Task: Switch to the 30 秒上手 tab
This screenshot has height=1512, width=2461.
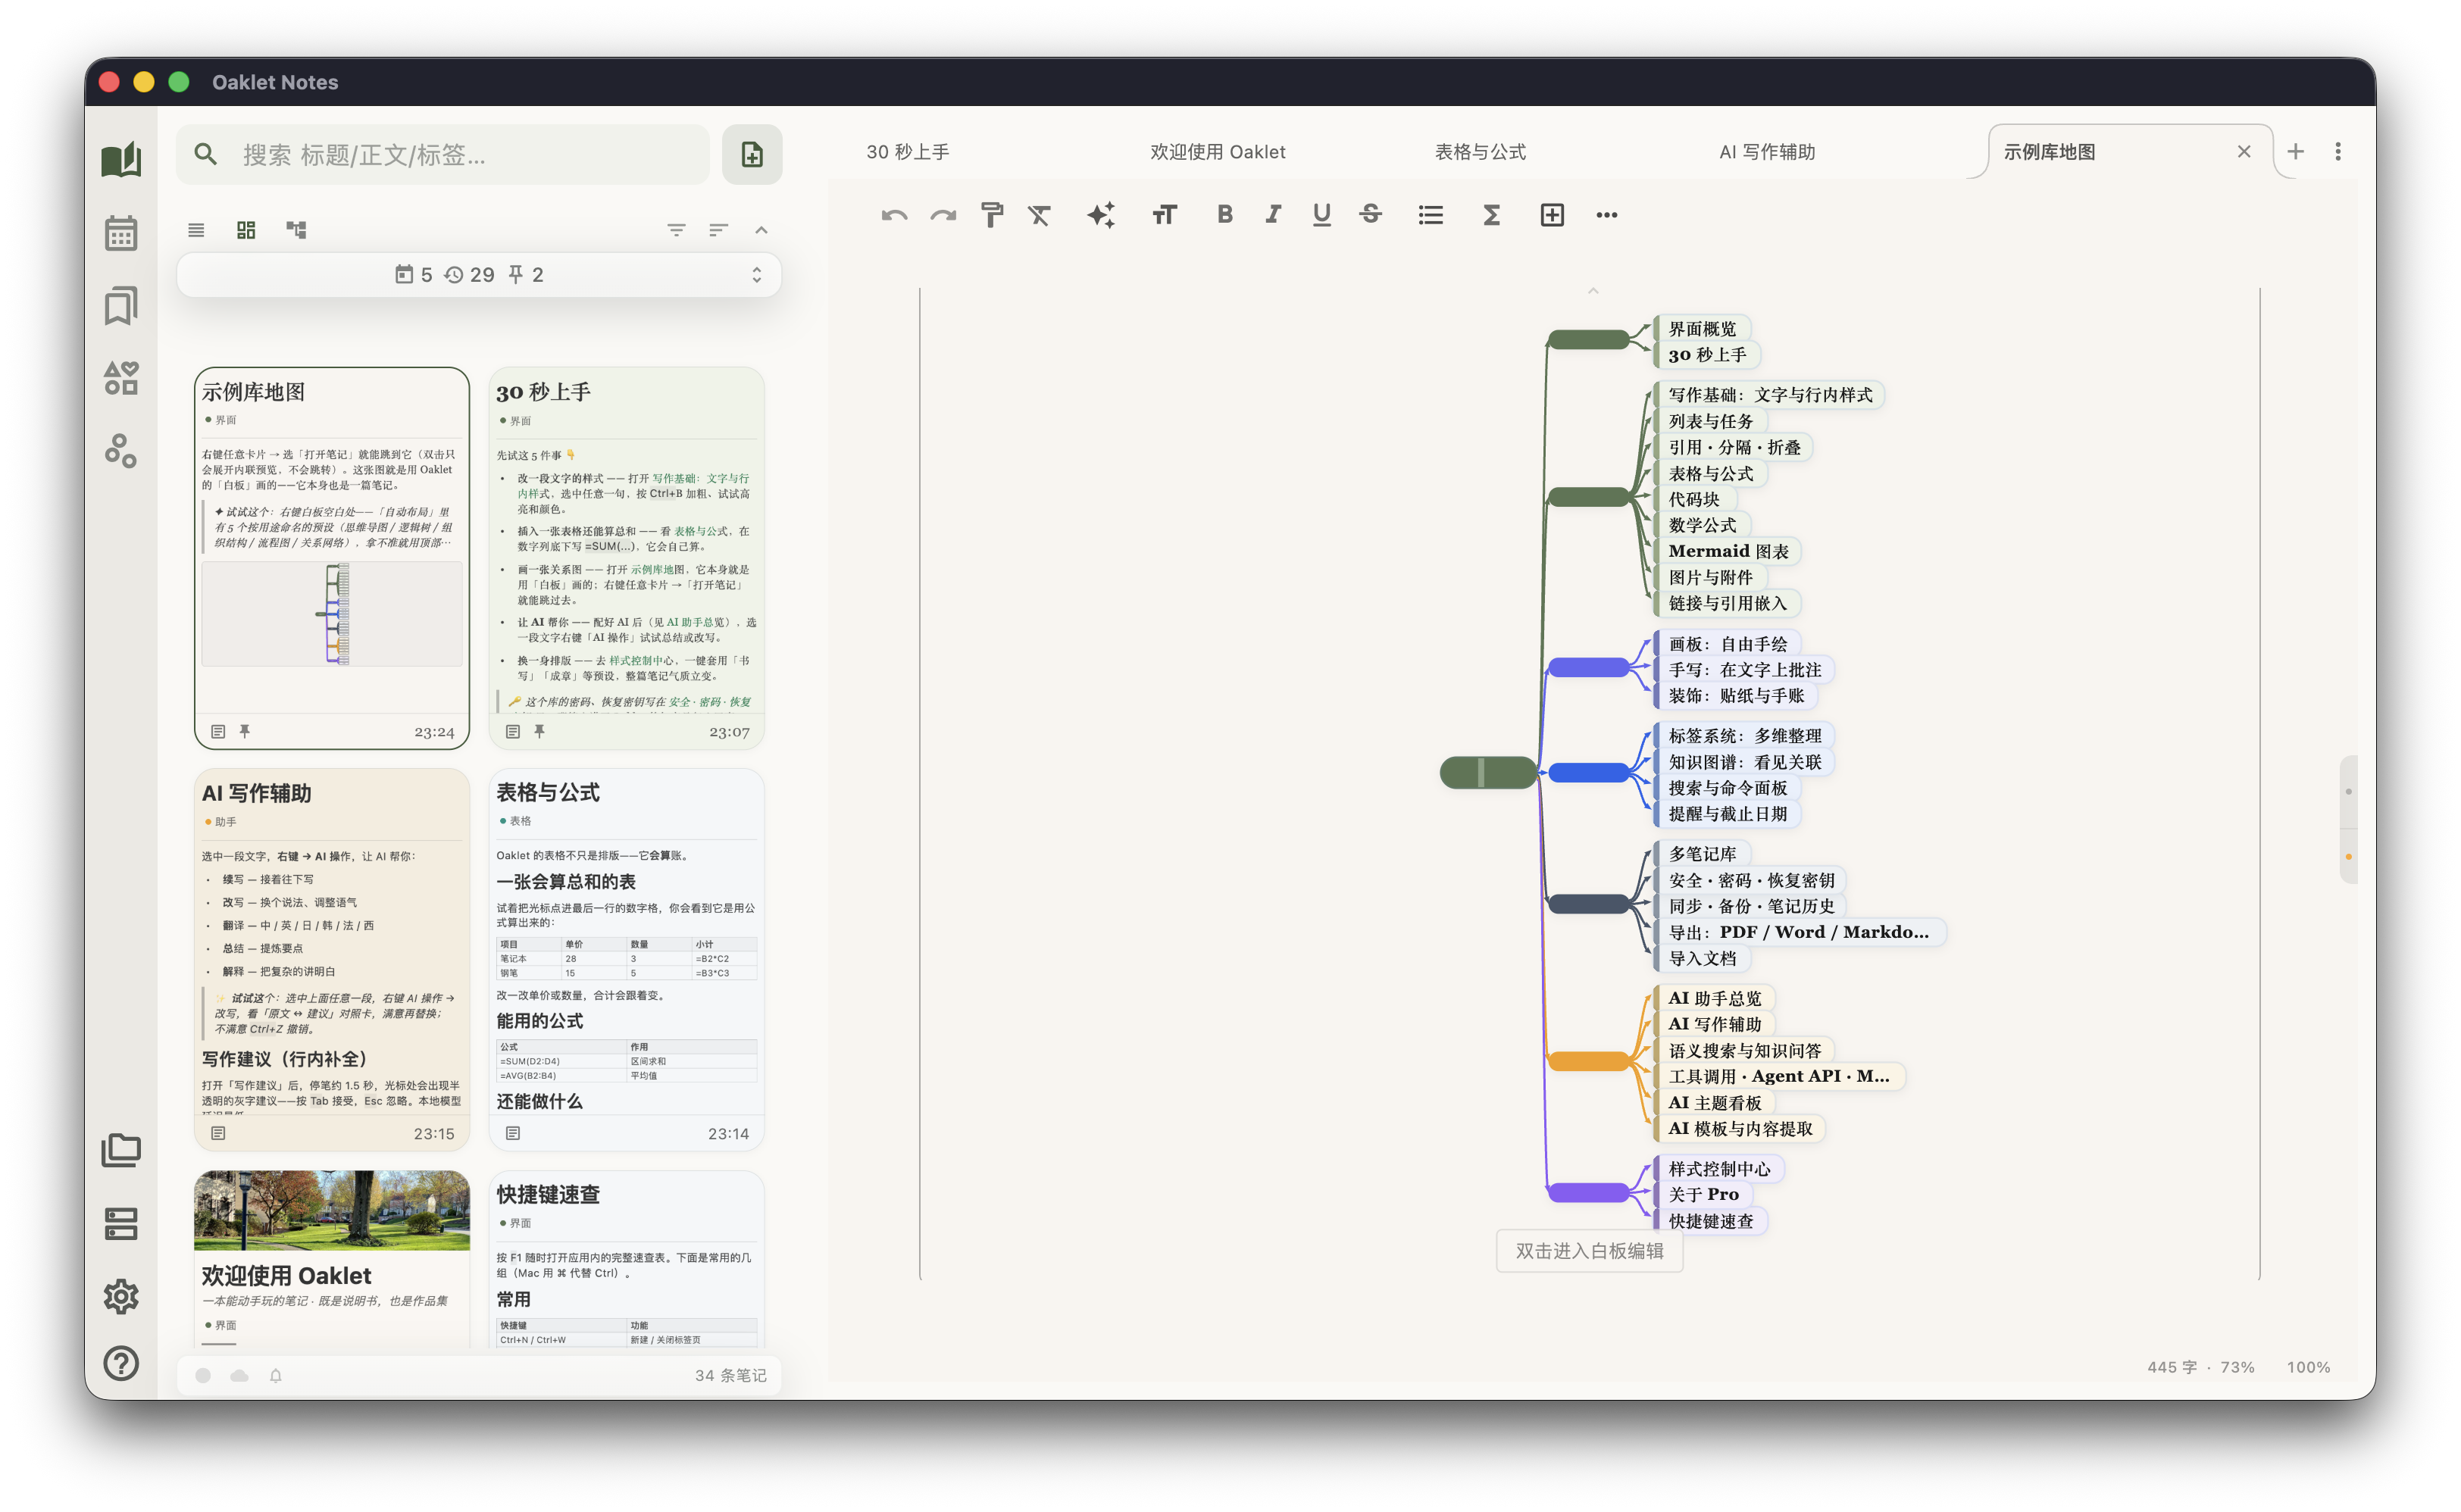Action: click(x=908, y=152)
